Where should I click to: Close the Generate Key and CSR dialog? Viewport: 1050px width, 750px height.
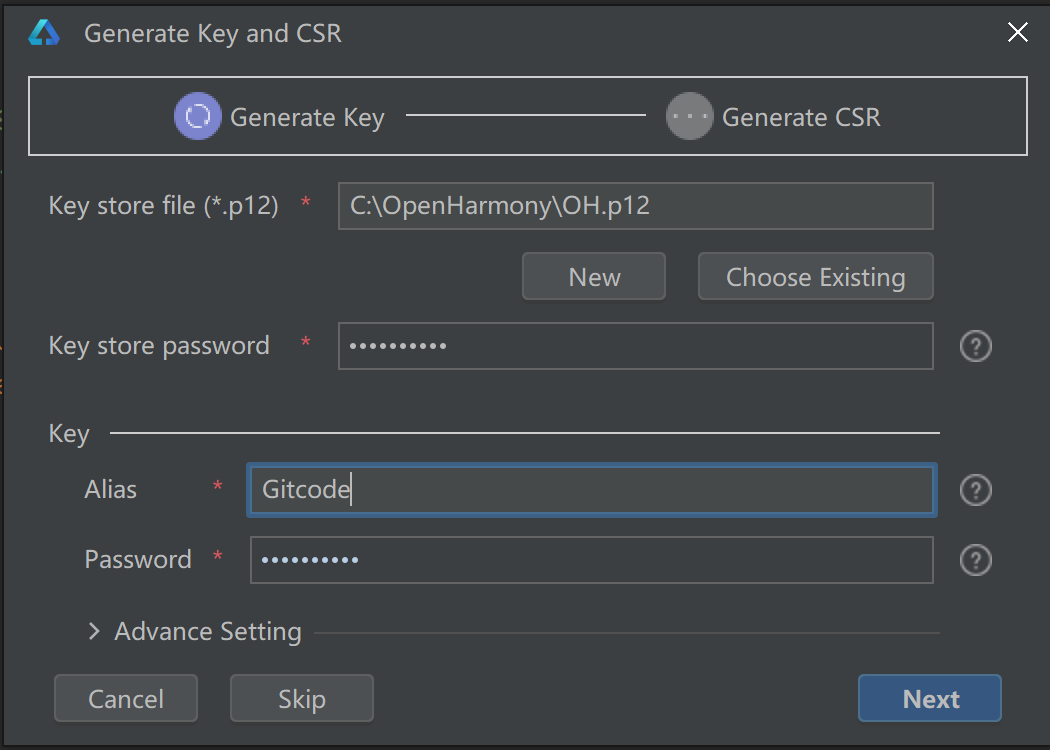tap(1017, 33)
